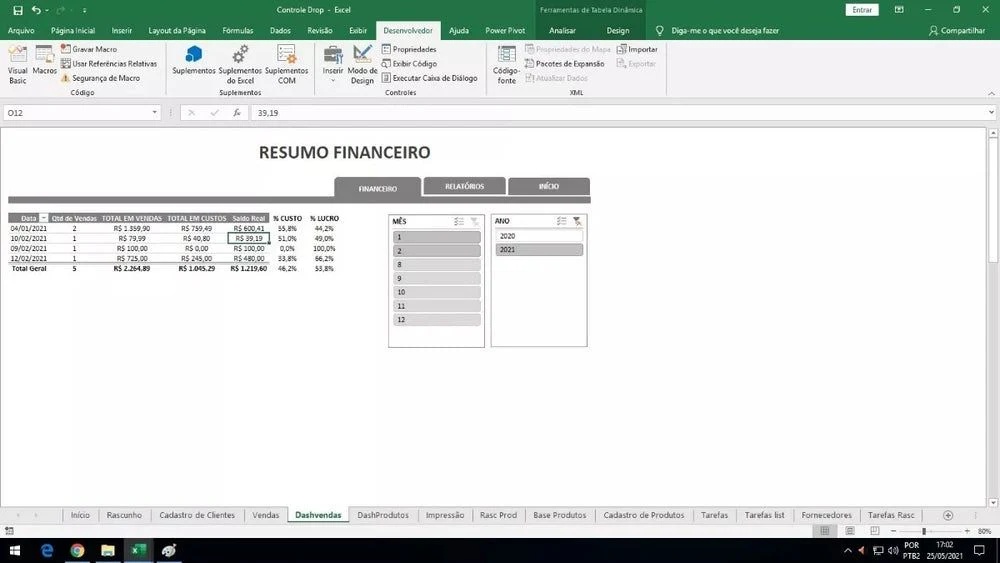Open the Arquivo menu
The width and height of the screenshot is (1000, 563).
(x=21, y=31)
